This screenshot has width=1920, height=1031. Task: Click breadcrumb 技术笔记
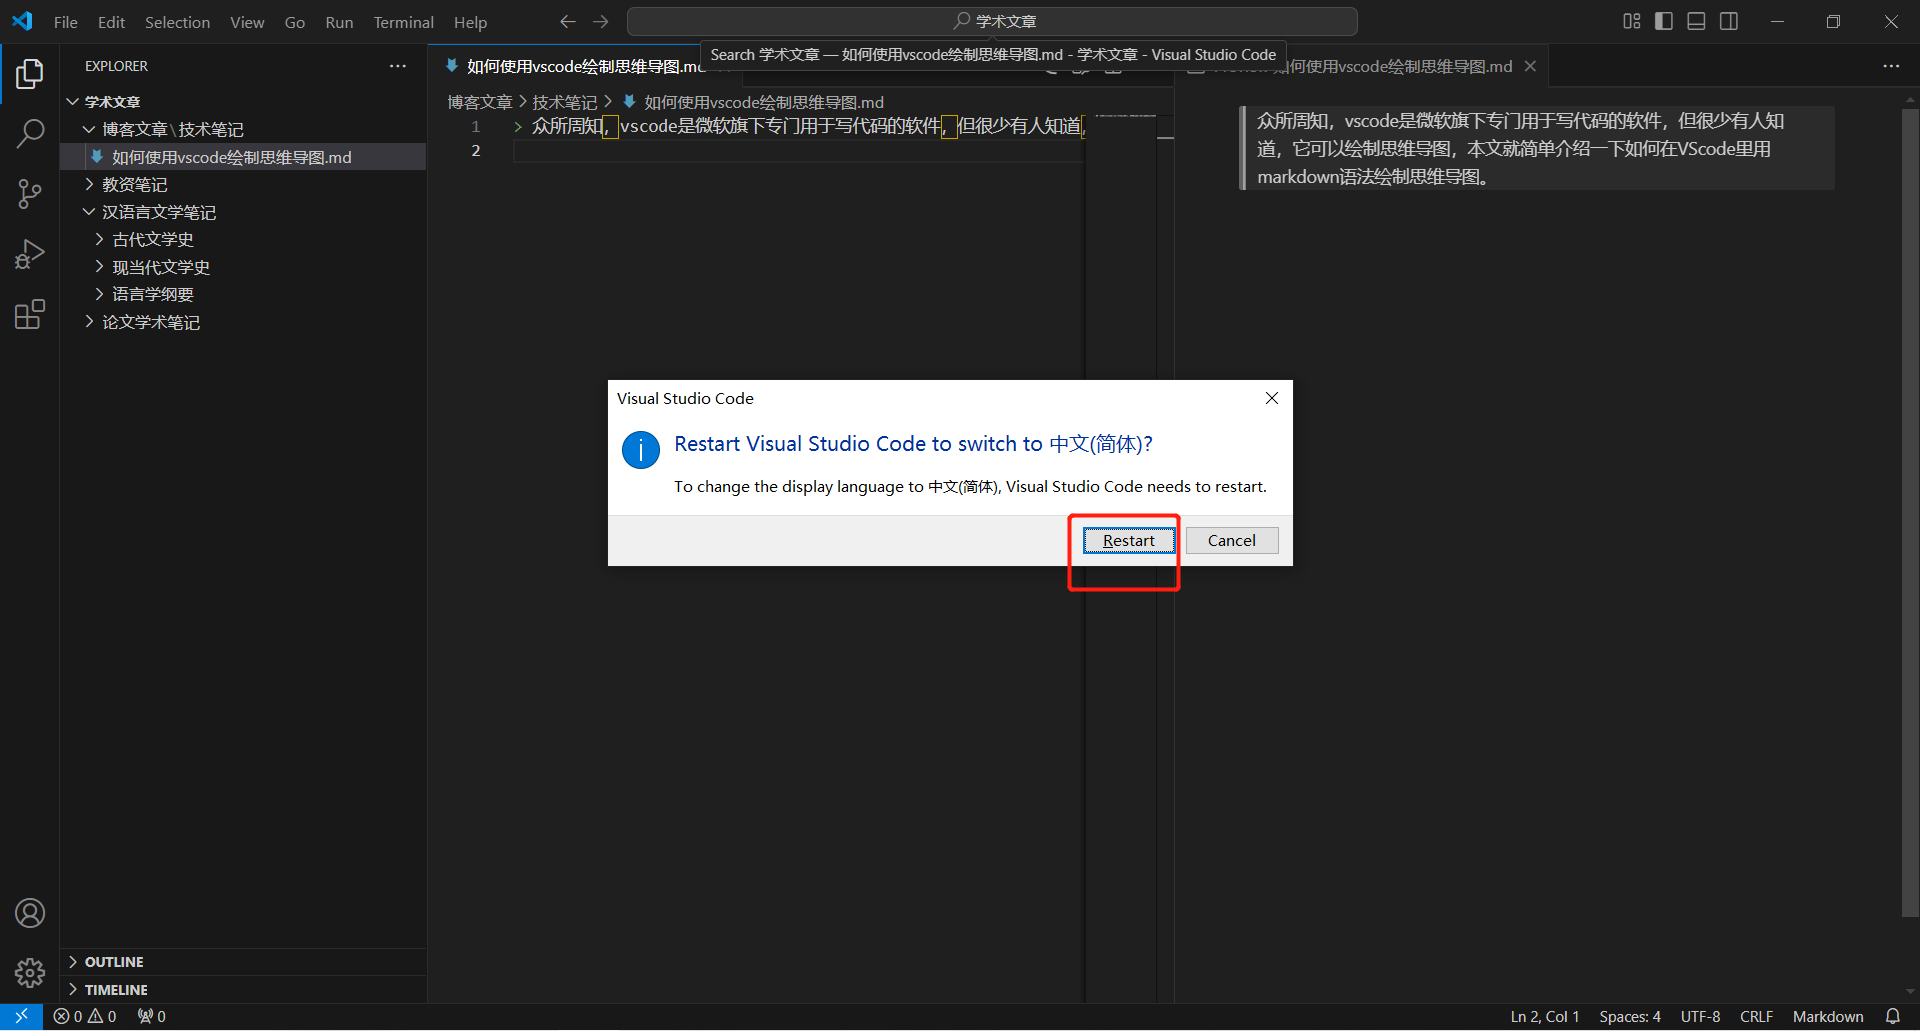pyautogui.click(x=564, y=102)
